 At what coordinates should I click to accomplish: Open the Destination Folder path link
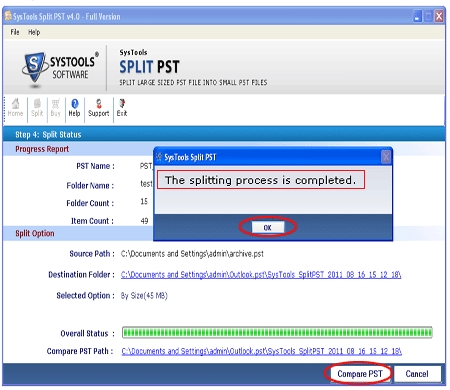[261, 275]
